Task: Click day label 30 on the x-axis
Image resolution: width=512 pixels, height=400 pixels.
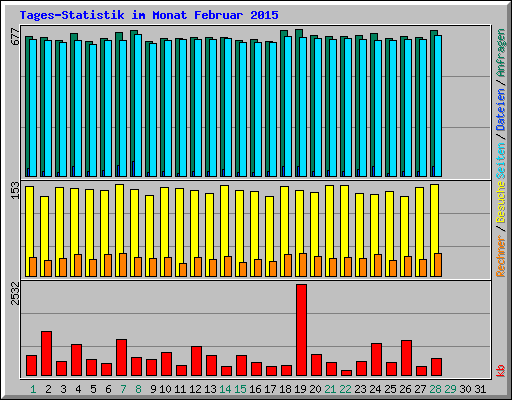Action: [x=465, y=389]
